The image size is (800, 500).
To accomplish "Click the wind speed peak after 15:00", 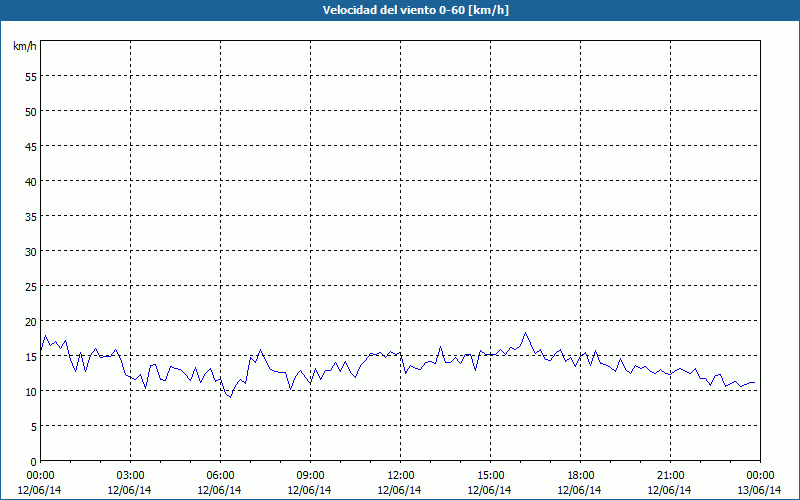I will (525, 333).
